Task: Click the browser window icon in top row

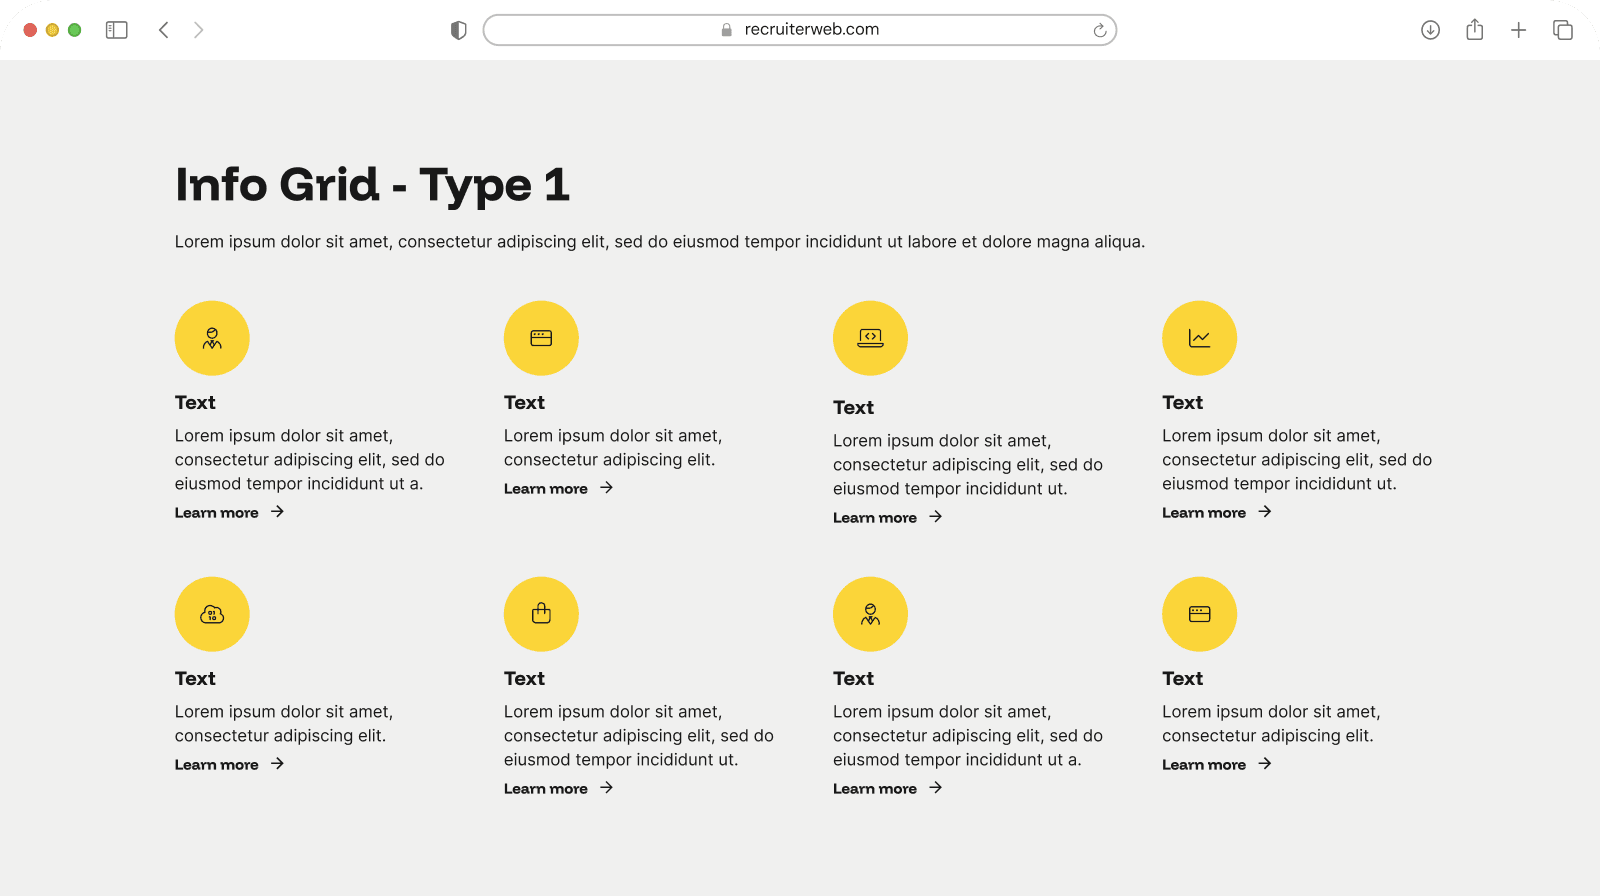Action: (x=541, y=338)
